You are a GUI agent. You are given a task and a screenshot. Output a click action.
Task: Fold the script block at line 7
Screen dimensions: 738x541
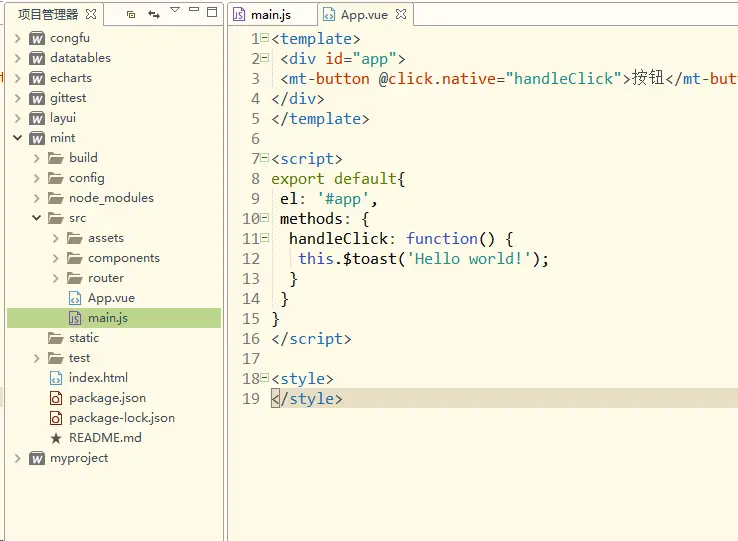pos(265,158)
